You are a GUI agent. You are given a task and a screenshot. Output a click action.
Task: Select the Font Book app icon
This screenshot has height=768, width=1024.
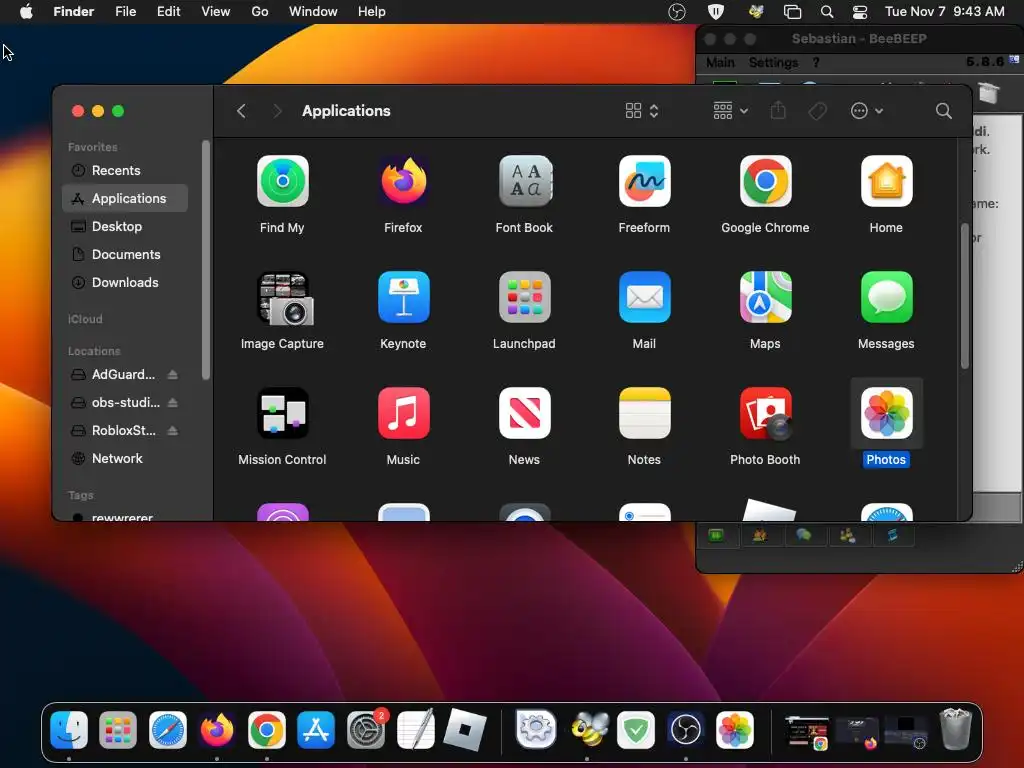[524, 182]
